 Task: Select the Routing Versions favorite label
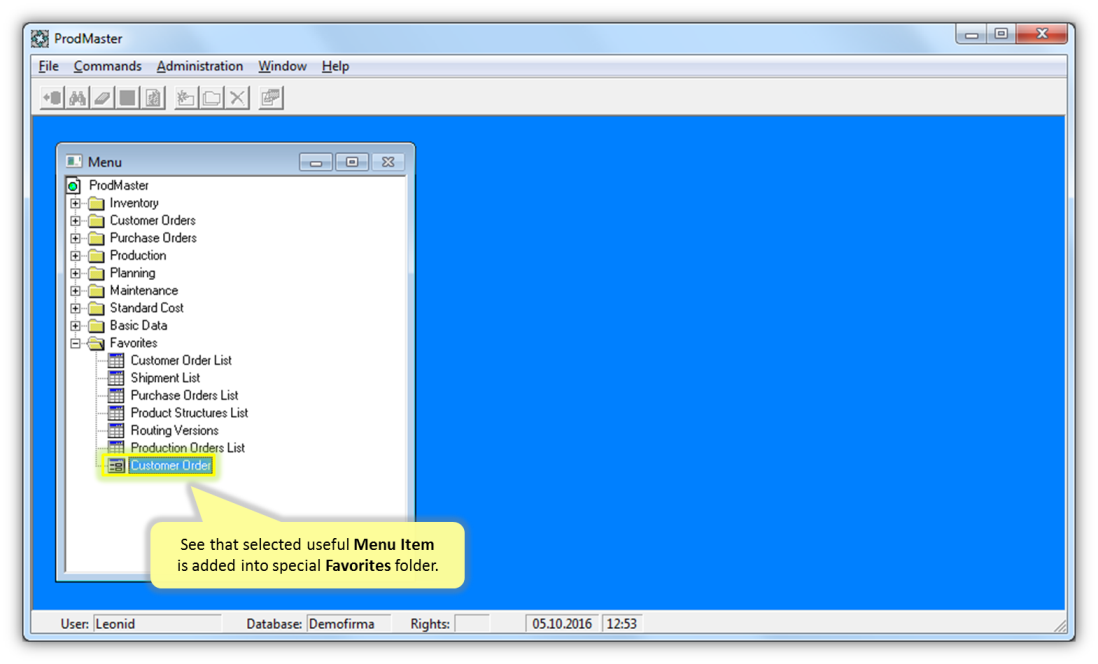tap(174, 431)
